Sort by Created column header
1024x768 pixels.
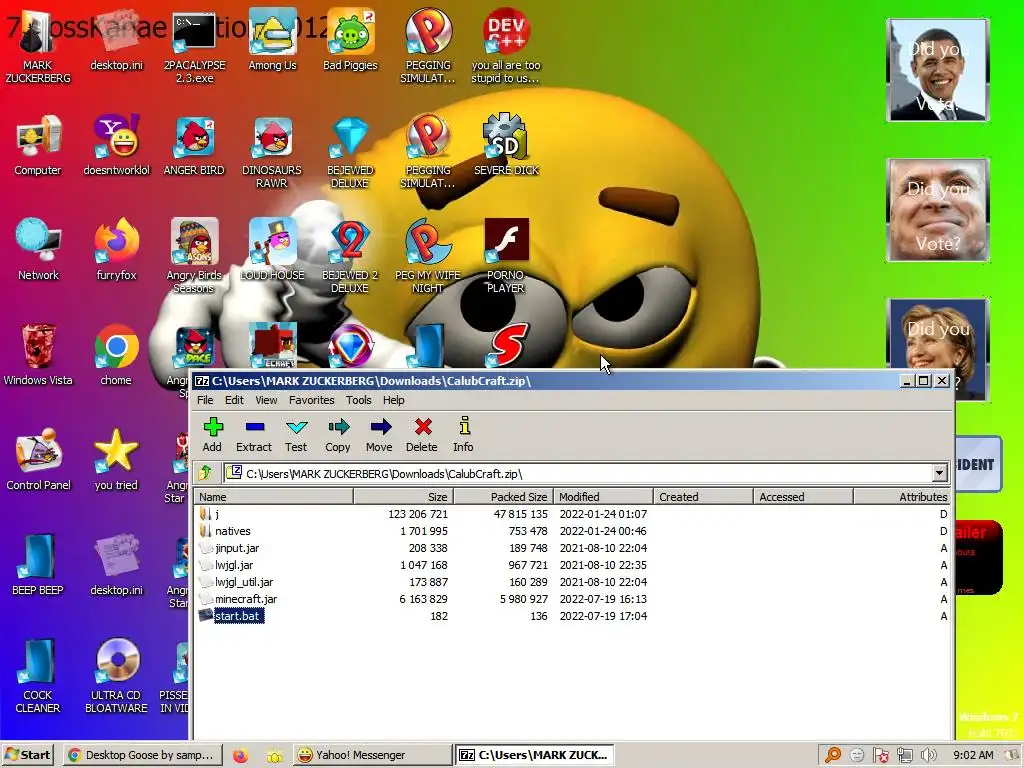(703, 497)
